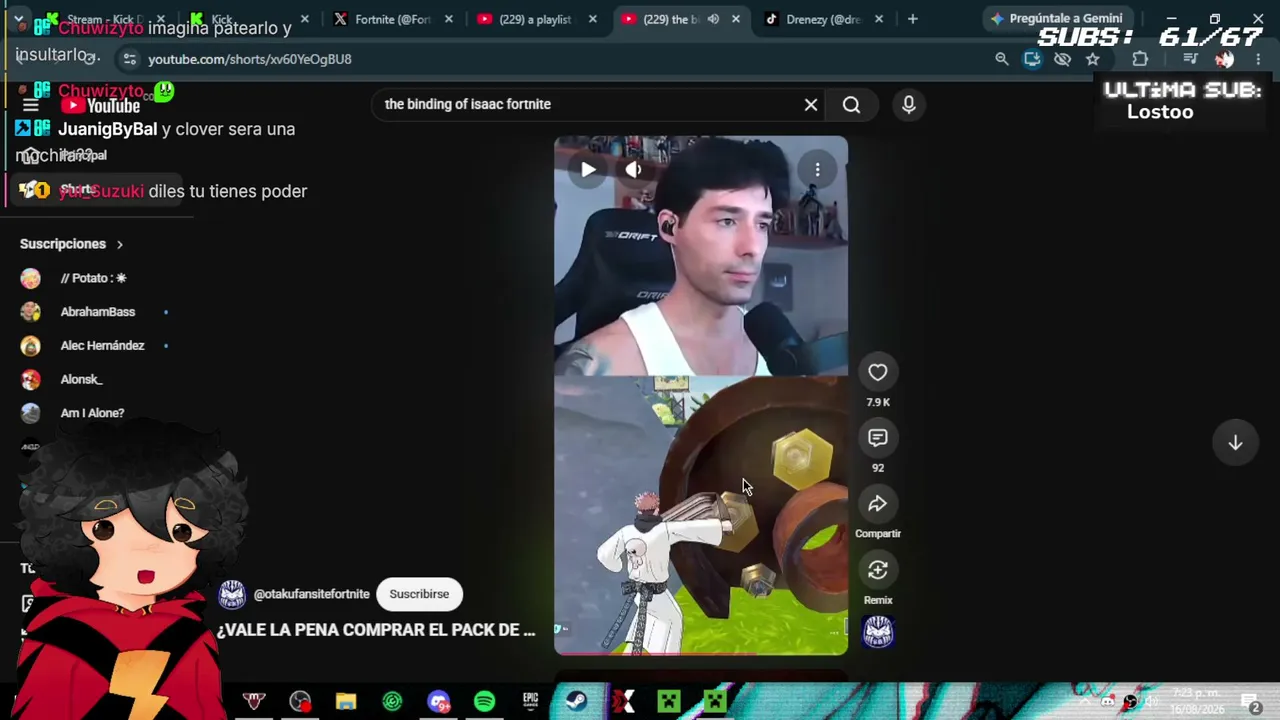Open the Chrome three-dot menu

click(1258, 59)
